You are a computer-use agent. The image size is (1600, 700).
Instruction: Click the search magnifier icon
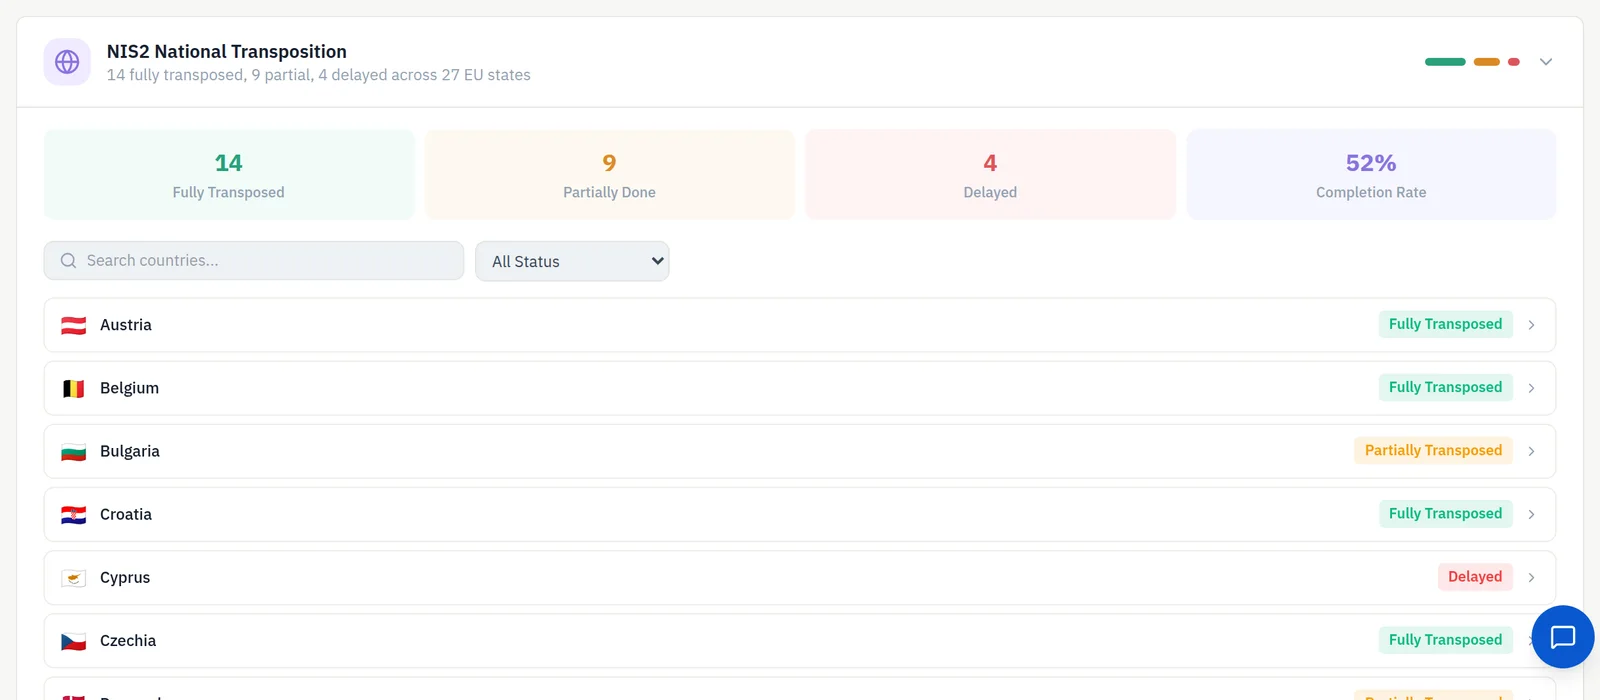point(68,261)
